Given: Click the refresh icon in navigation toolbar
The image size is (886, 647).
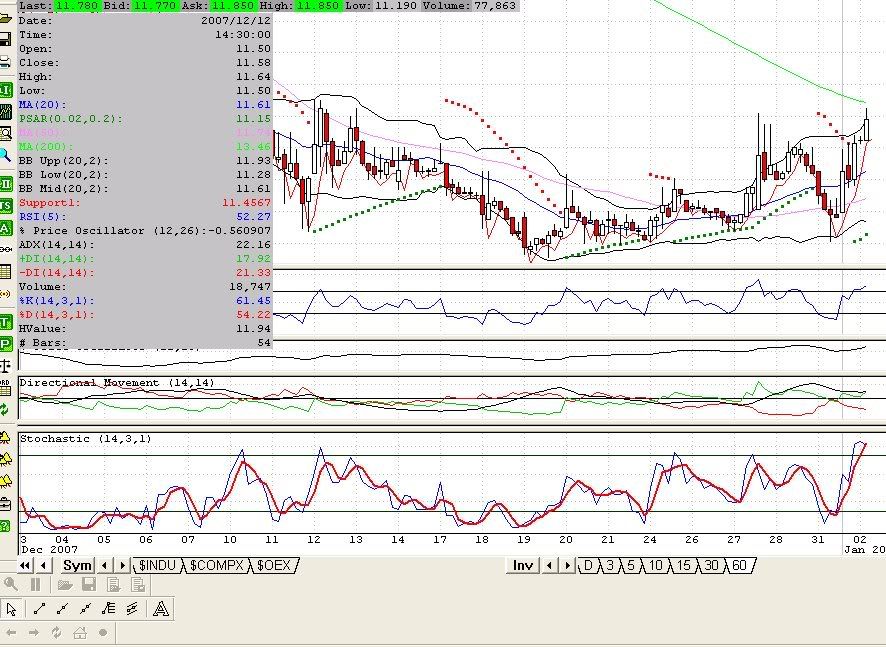Looking at the screenshot, I should [x=57, y=632].
